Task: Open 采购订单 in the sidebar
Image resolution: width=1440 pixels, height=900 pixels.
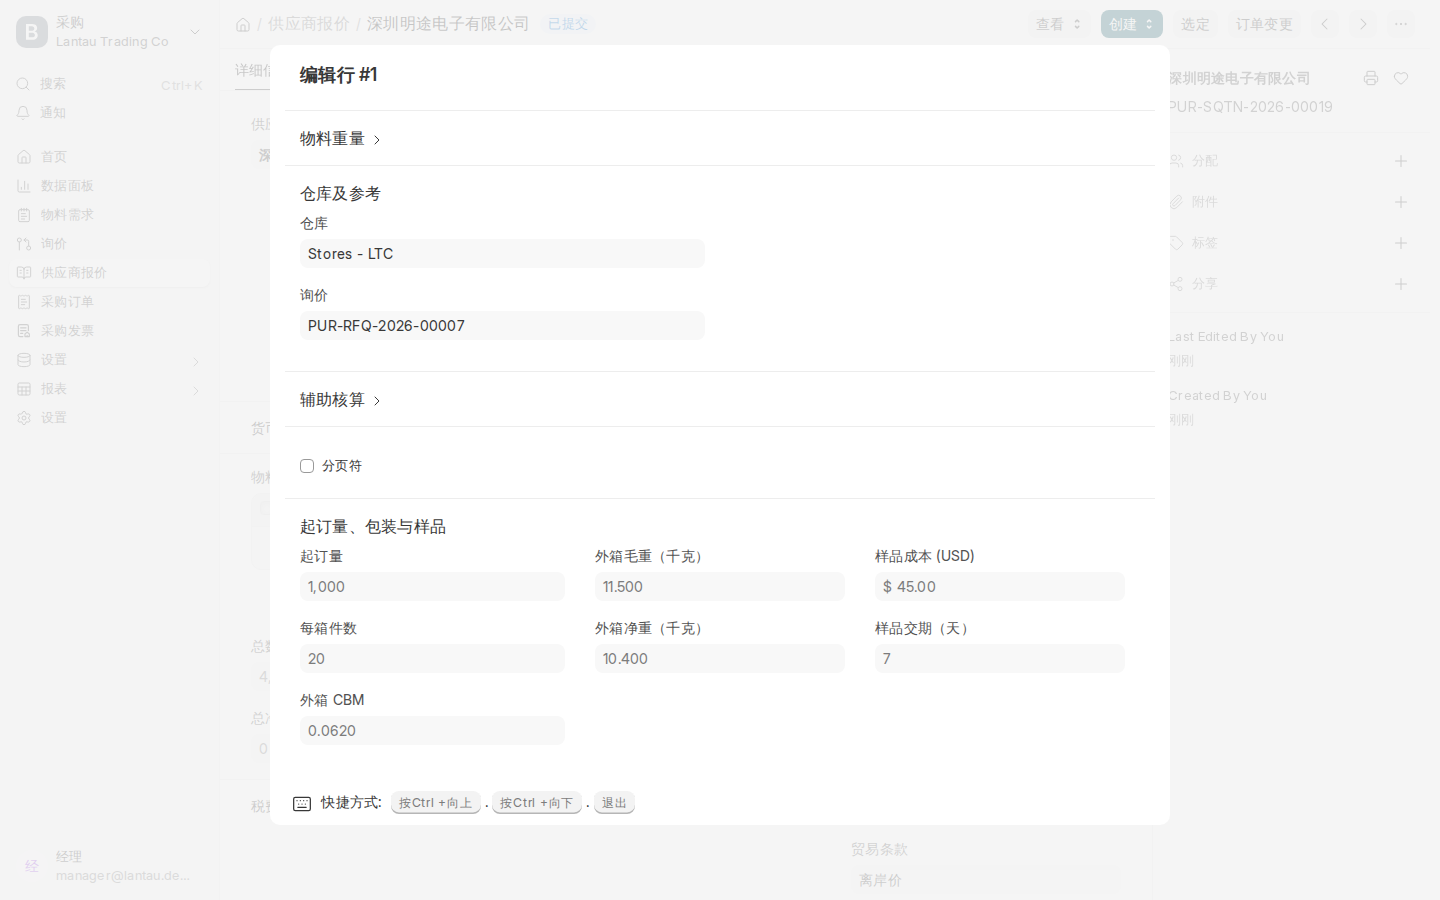Action: [110, 302]
